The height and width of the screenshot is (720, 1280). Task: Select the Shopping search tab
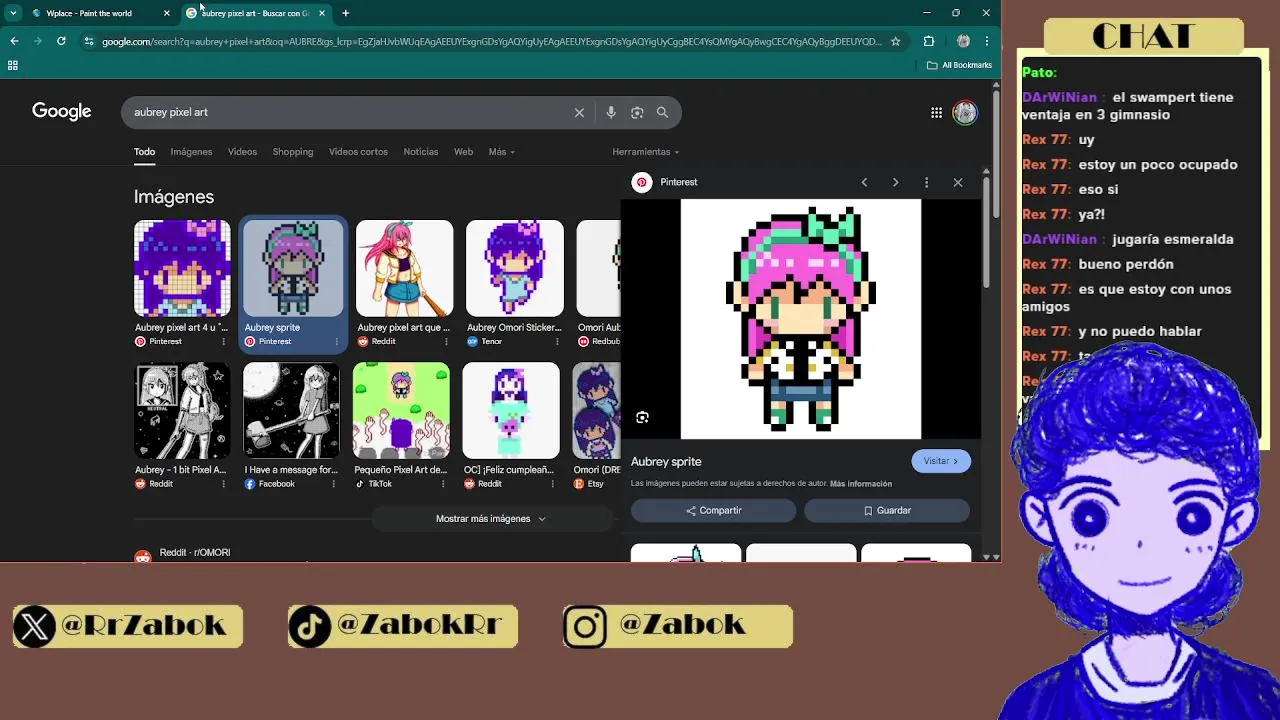pyautogui.click(x=293, y=152)
